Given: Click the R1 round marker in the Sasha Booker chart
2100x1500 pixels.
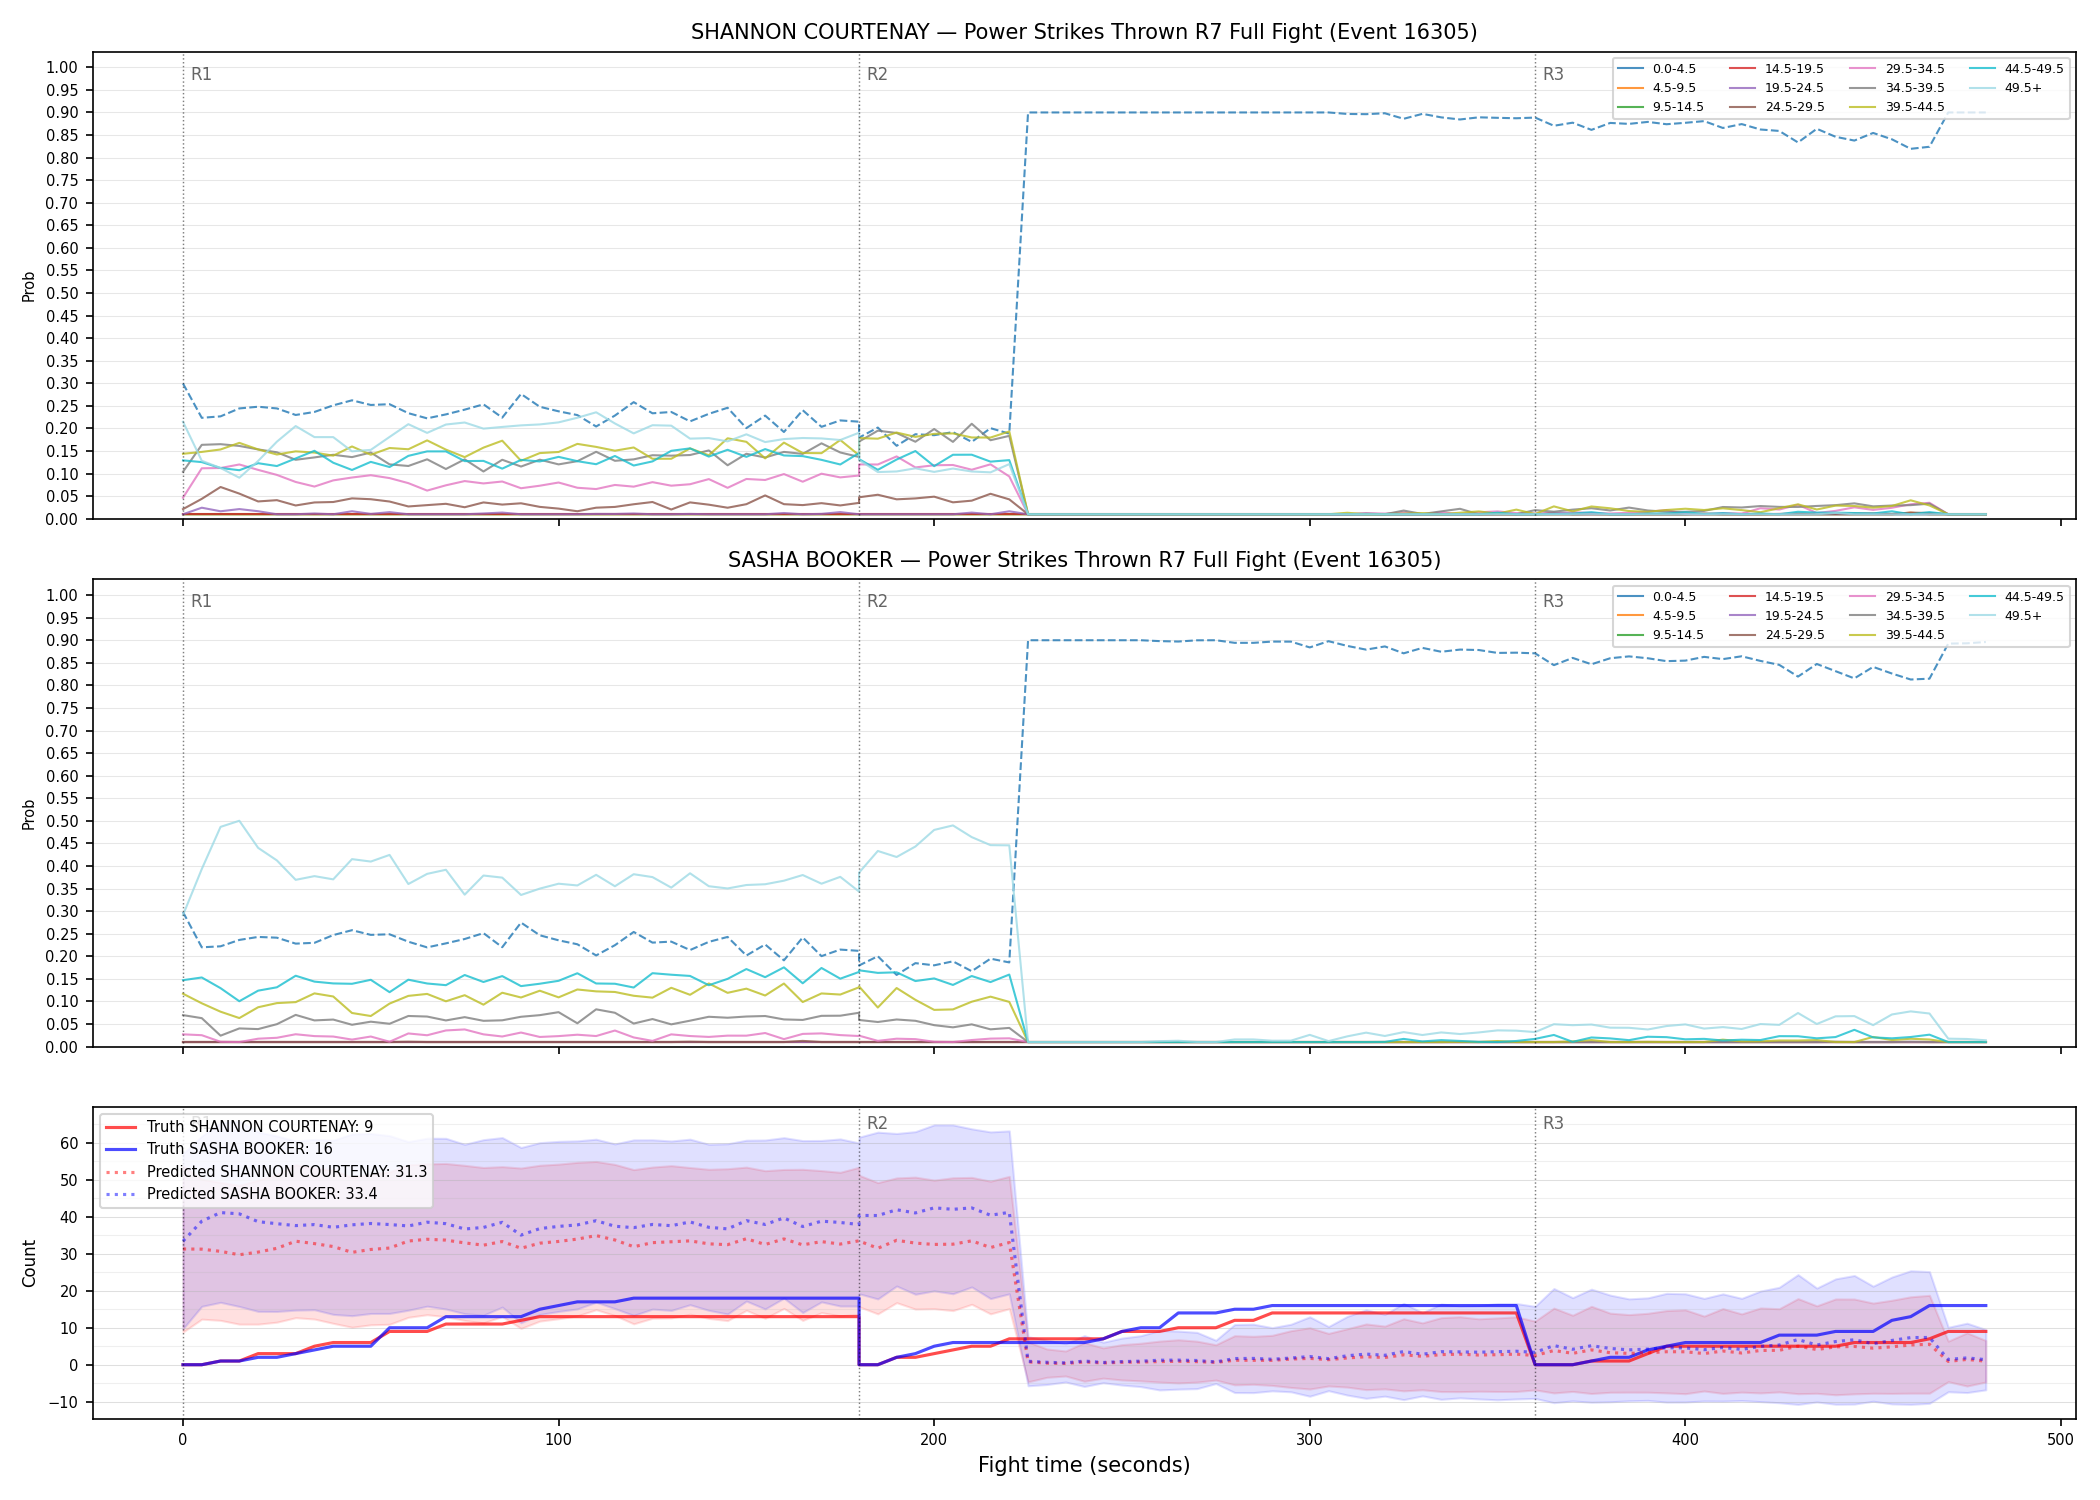Looking at the screenshot, I should 201,601.
